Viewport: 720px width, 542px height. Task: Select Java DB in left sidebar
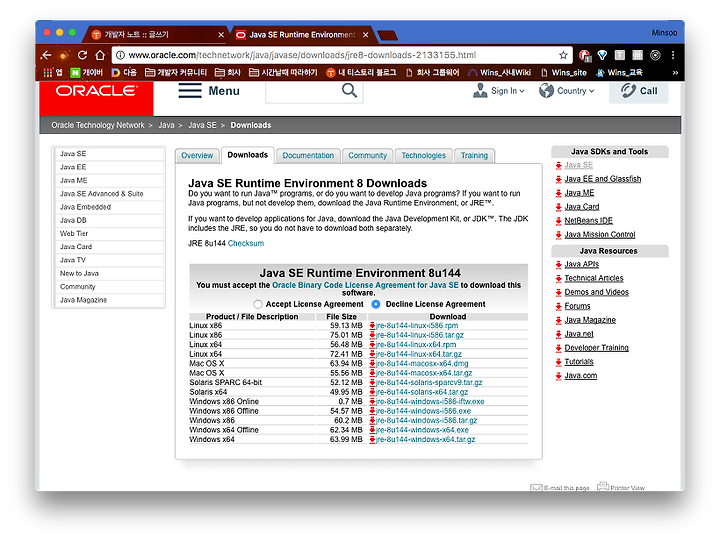(x=109, y=220)
